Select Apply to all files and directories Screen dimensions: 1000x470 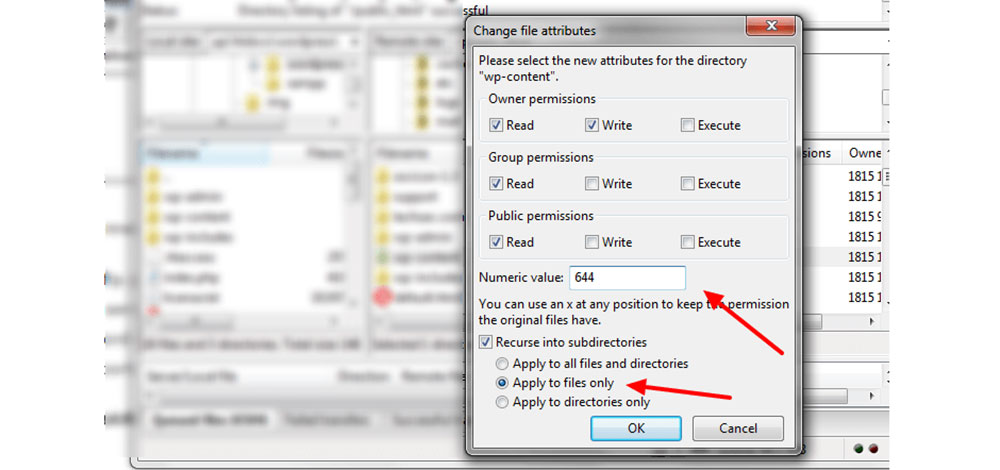(x=503, y=364)
